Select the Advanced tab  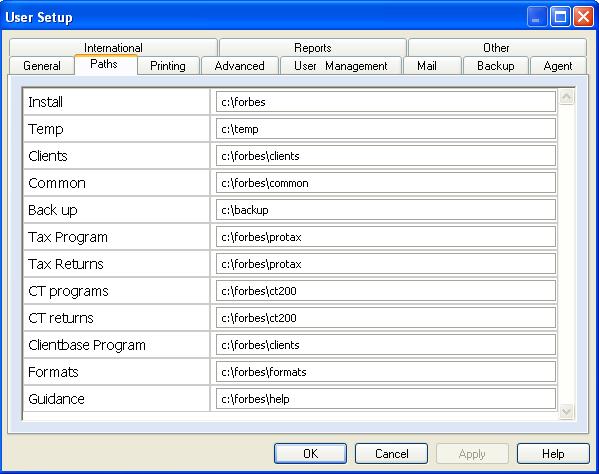[240, 66]
